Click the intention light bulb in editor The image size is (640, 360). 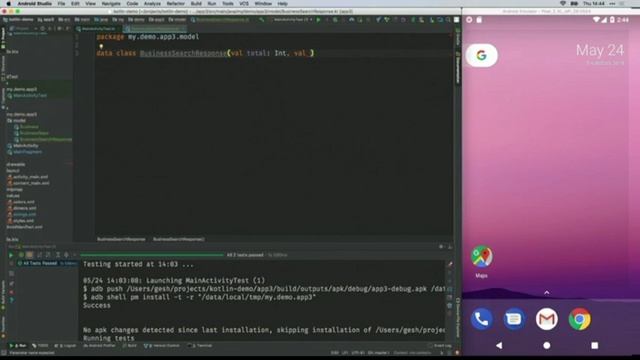coord(101,46)
